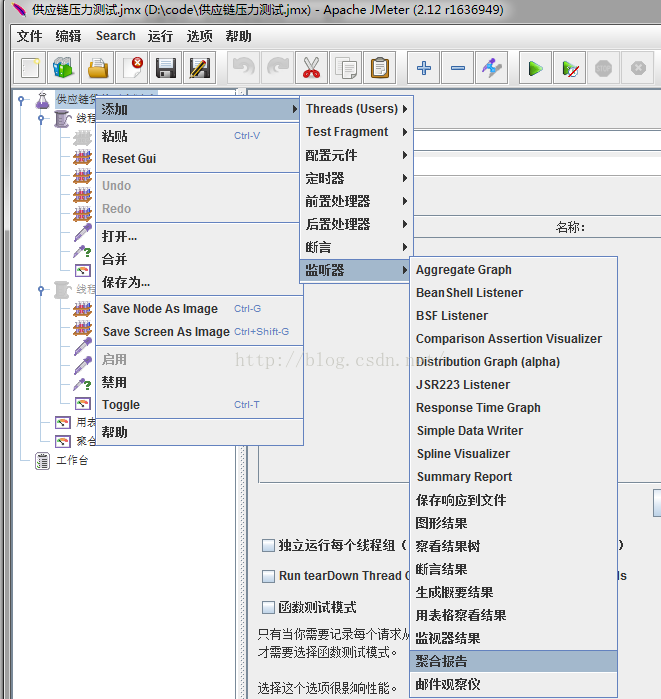661x699 pixels.
Task: Click the Copy toolbar icon
Action: (345, 68)
